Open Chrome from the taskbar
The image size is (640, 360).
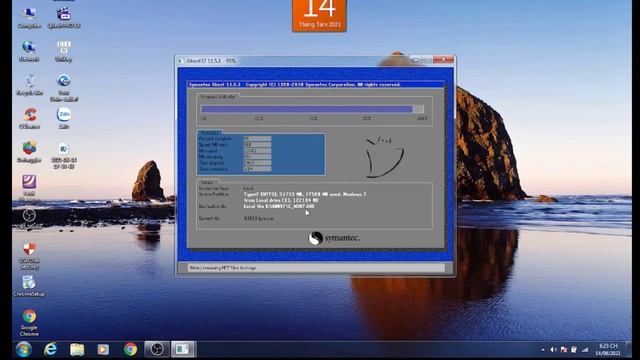pos(130,349)
